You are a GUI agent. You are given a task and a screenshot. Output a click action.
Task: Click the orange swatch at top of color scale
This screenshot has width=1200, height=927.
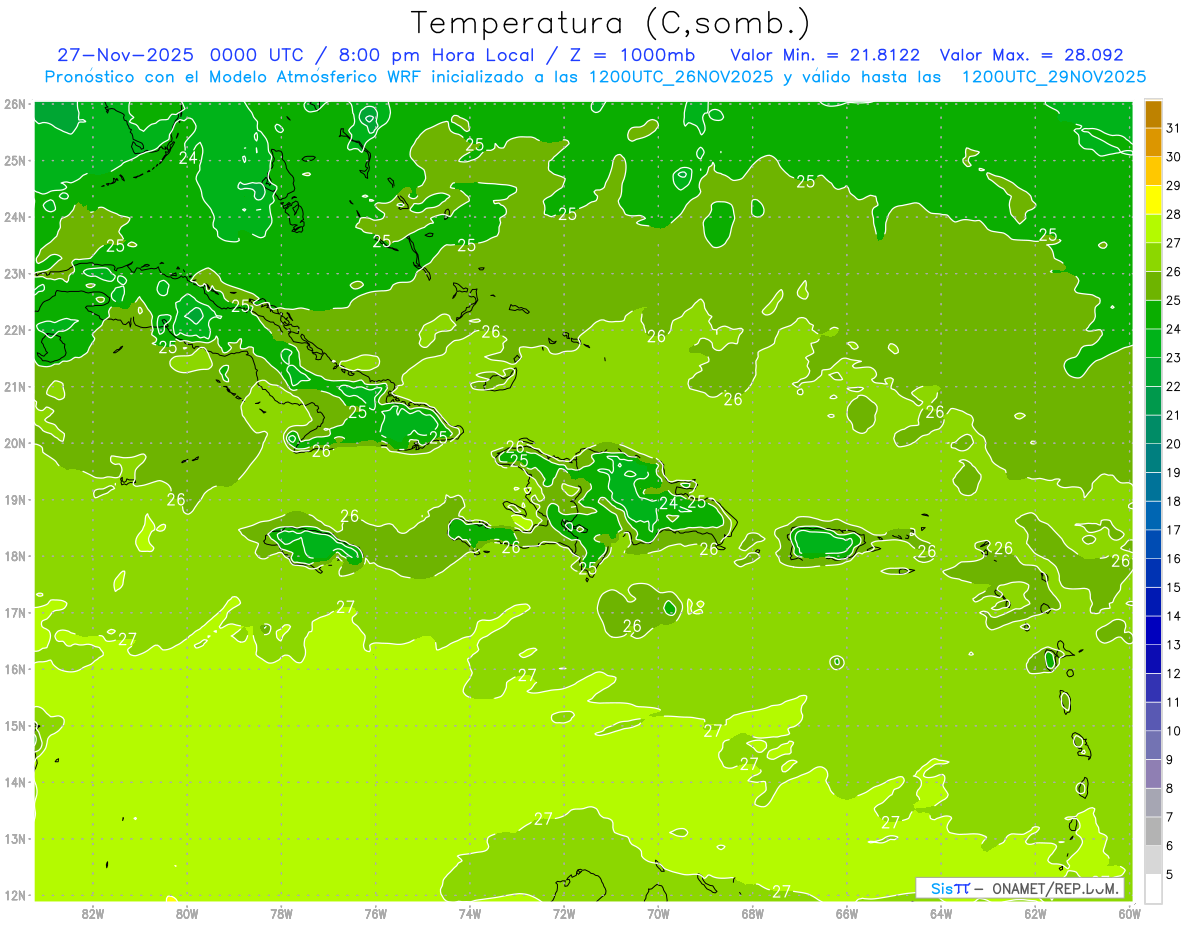[x=1153, y=115]
